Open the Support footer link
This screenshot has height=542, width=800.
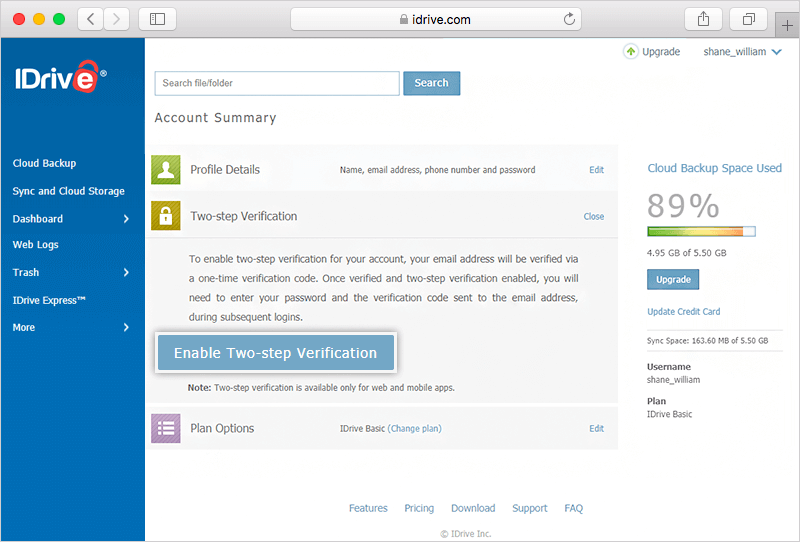[530, 508]
